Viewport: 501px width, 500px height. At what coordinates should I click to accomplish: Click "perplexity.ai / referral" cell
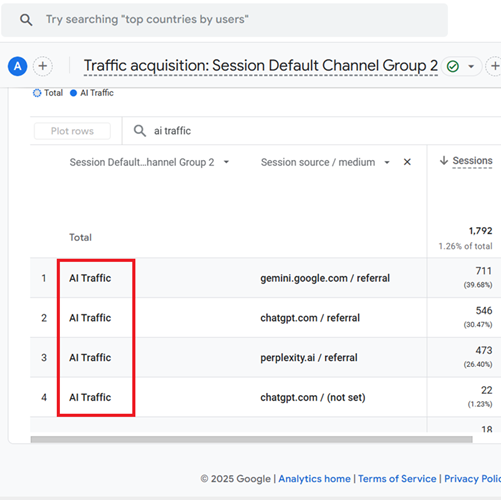pyautogui.click(x=309, y=357)
